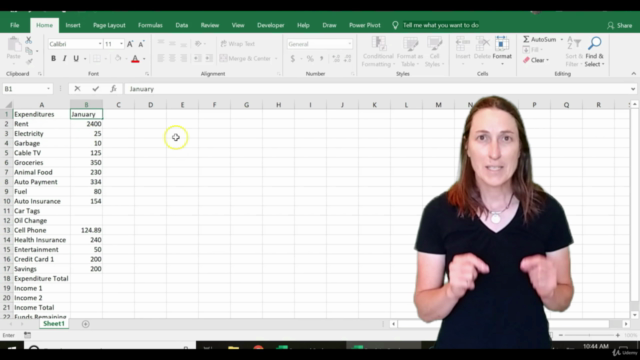The height and width of the screenshot is (360, 640).
Task: Toggle Bold formatting
Action: pos(53,59)
